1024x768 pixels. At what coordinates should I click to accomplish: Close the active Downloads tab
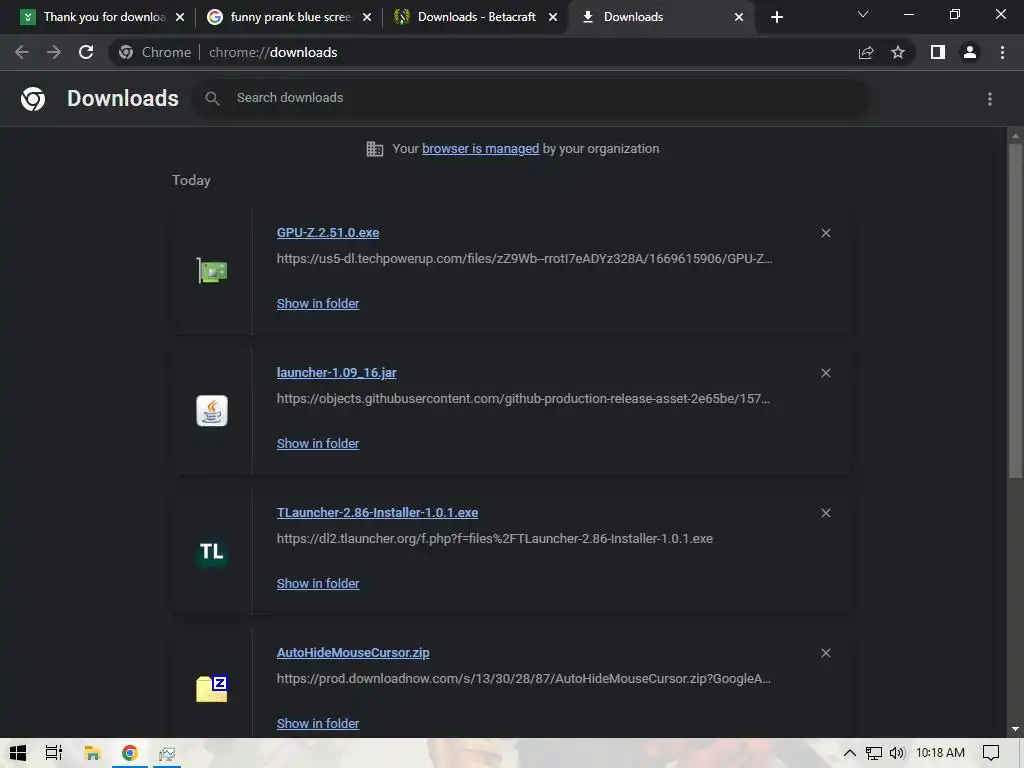coord(739,17)
